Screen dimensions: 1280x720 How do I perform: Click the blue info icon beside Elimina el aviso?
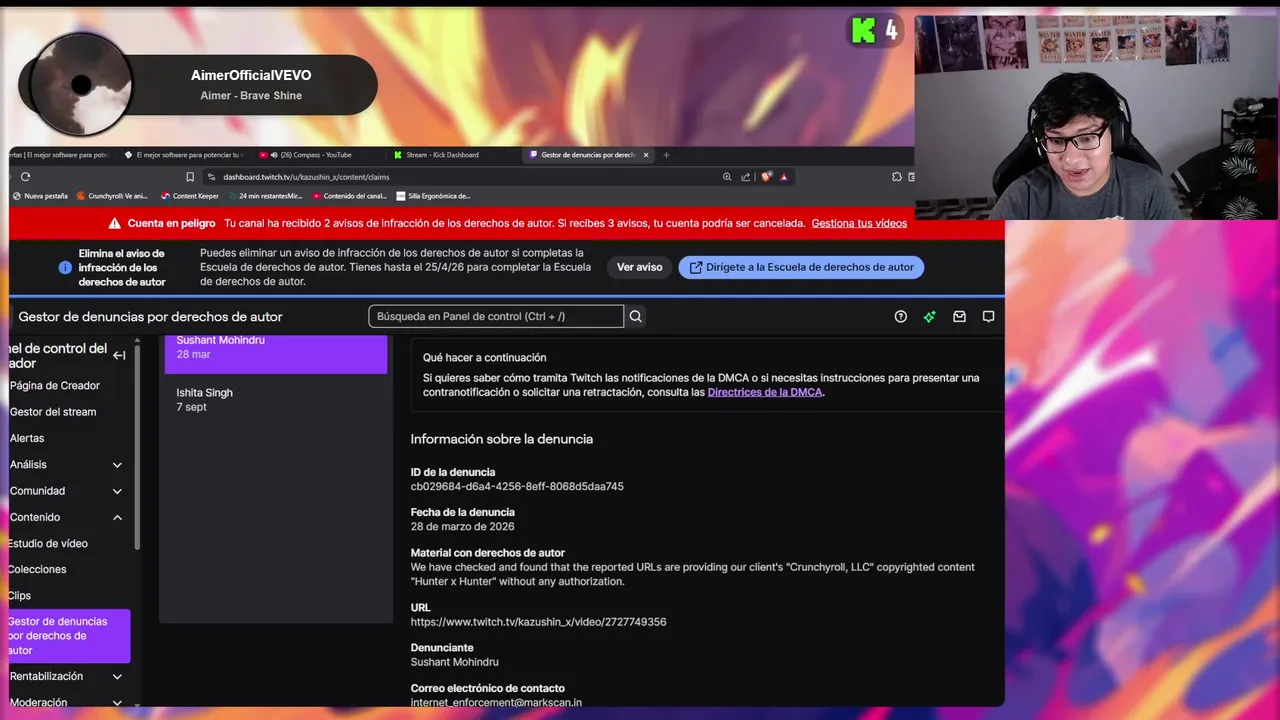pyautogui.click(x=65, y=268)
